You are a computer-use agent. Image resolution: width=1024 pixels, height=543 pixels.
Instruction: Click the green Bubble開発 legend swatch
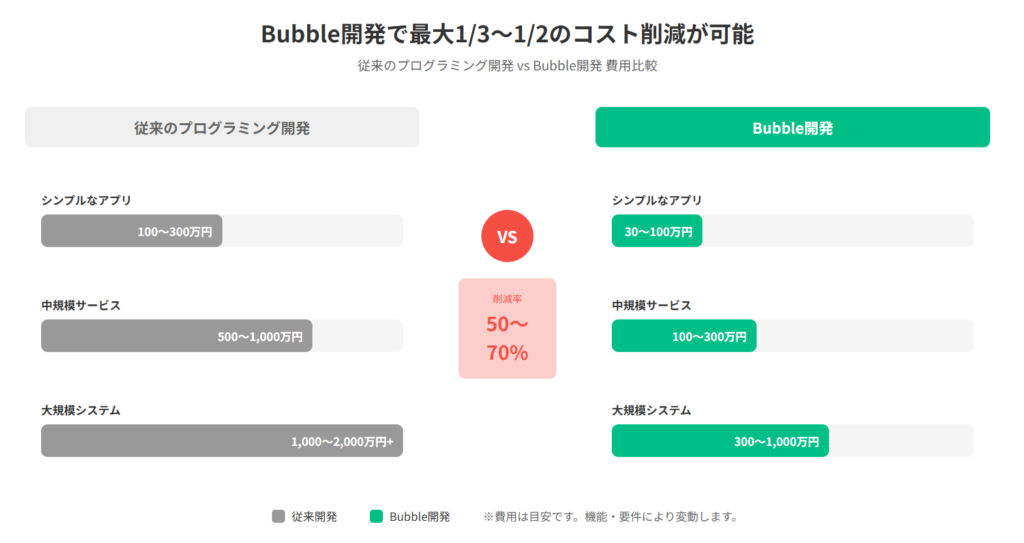pyautogui.click(x=376, y=517)
